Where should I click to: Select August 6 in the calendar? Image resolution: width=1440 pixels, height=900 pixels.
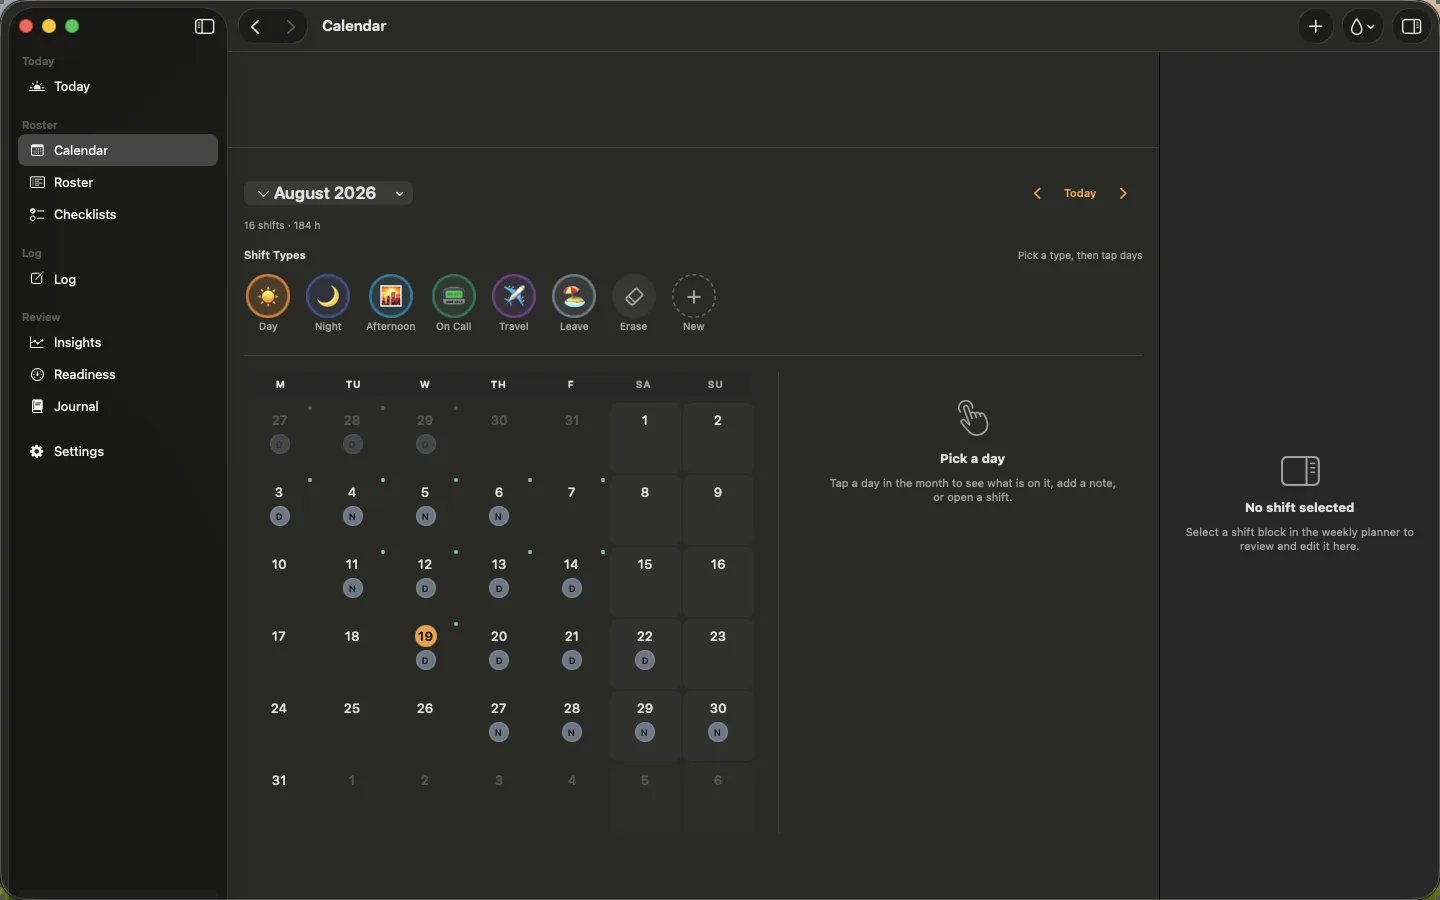[500, 510]
